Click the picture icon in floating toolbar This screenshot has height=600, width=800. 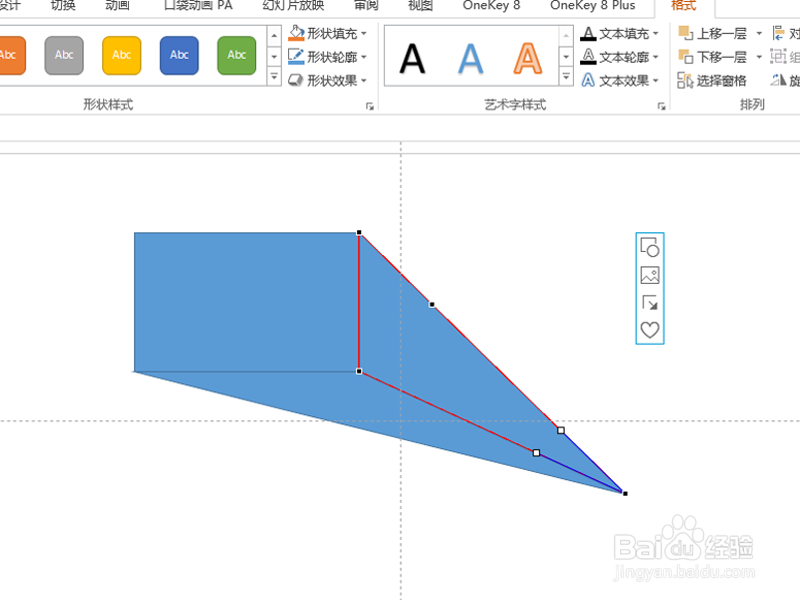(649, 276)
